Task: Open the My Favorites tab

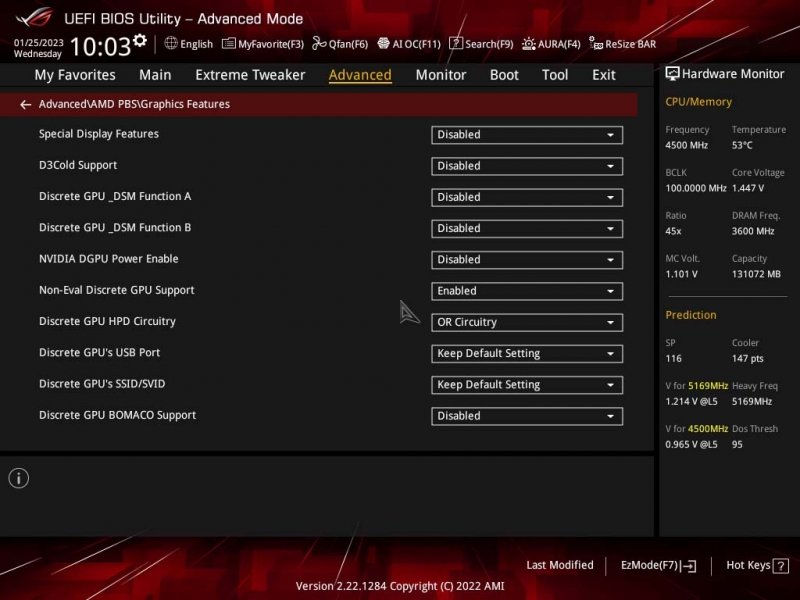Action: coord(75,75)
